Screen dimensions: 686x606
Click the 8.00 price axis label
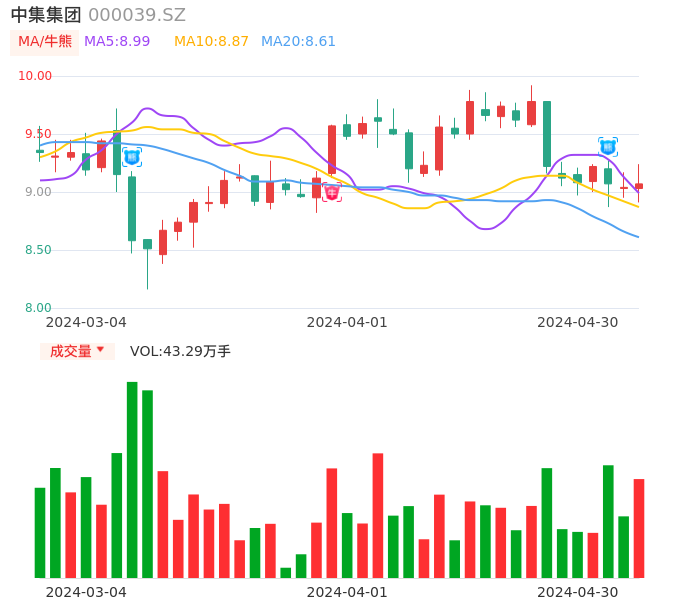click(38, 308)
